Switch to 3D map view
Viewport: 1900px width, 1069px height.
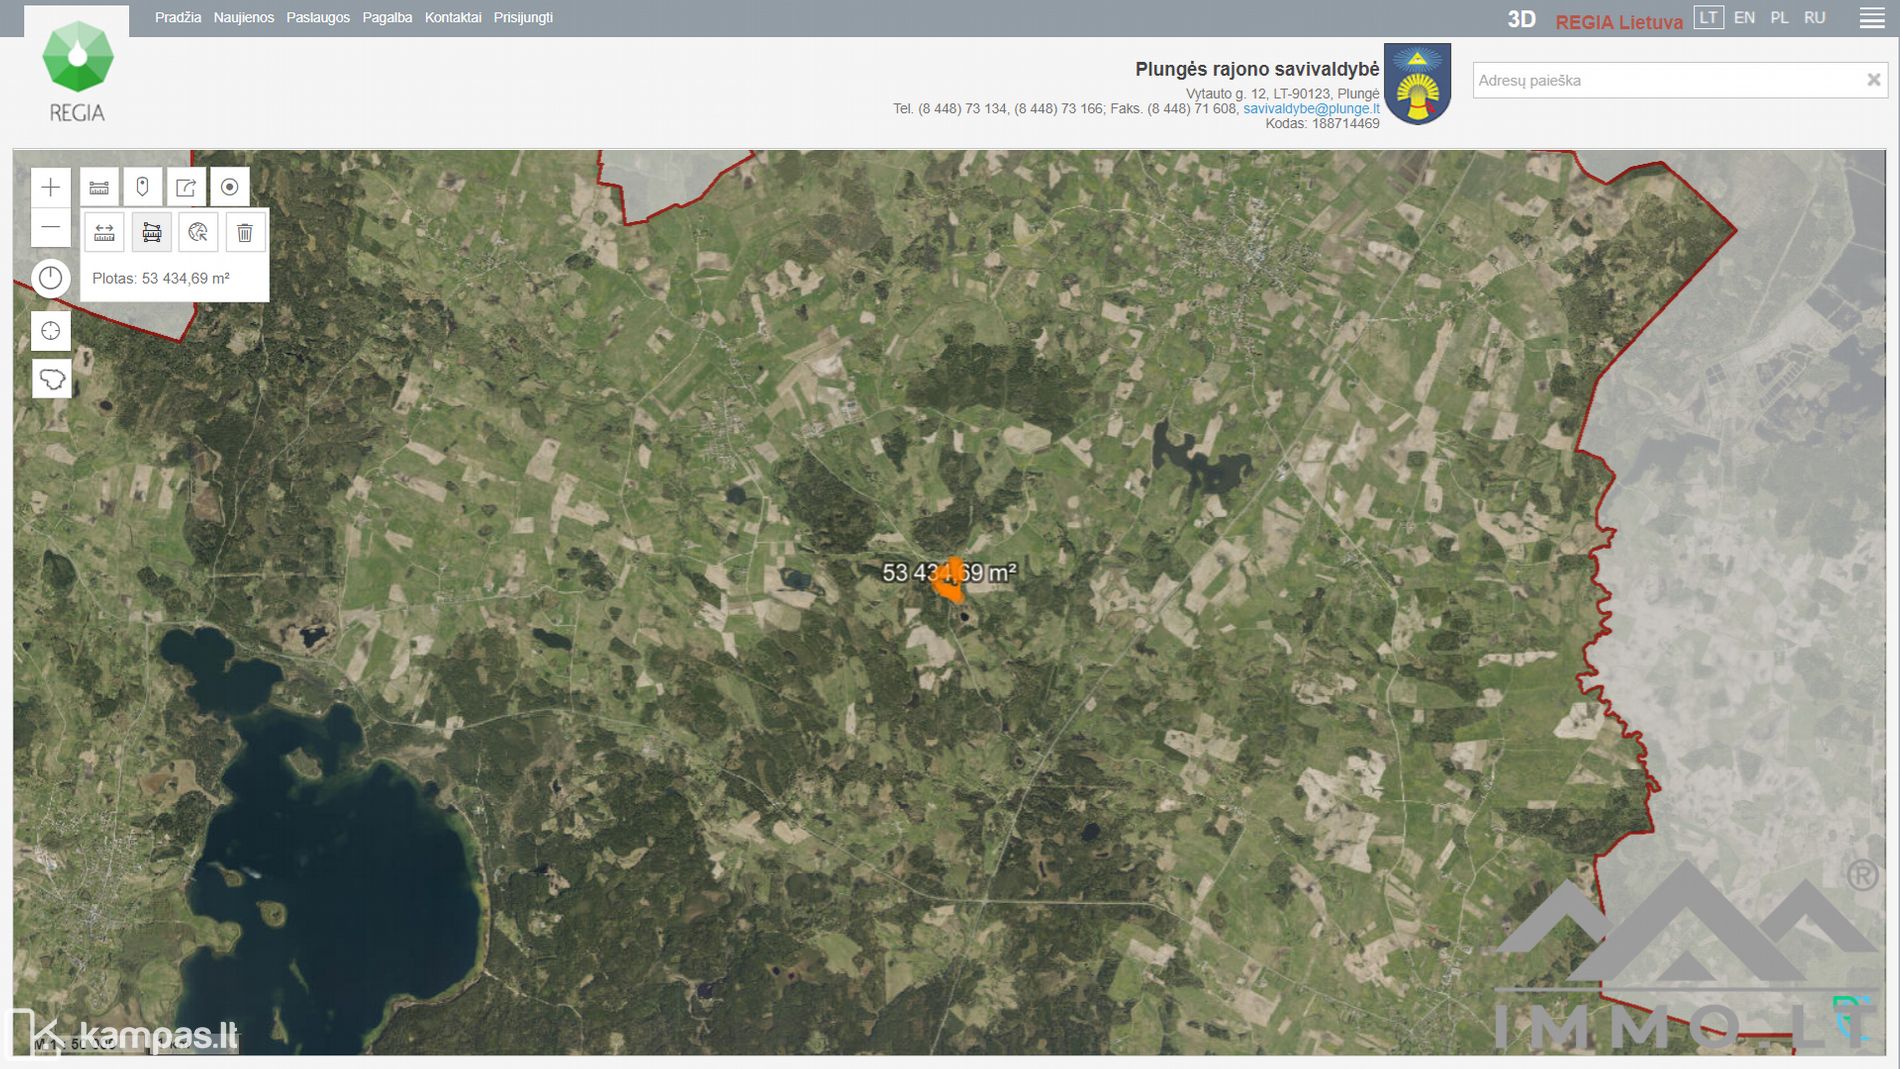1520,19
